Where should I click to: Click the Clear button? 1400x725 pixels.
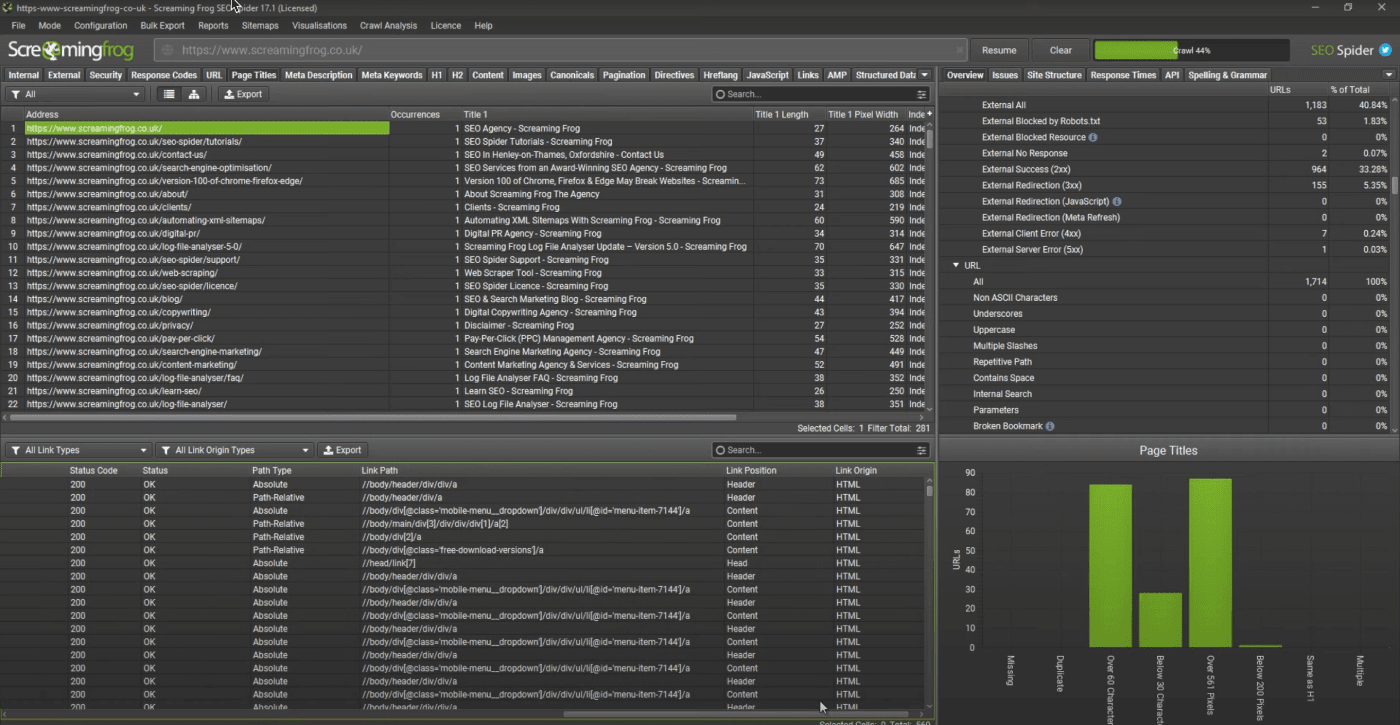[x=1061, y=50]
